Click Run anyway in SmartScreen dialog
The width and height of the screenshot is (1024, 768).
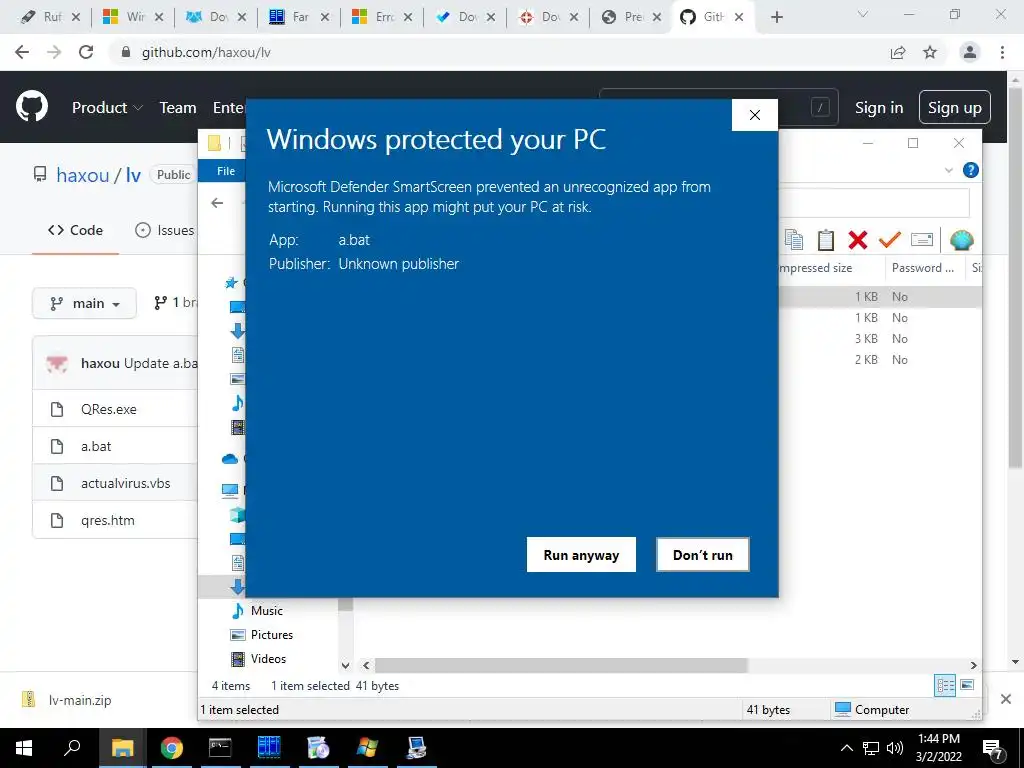pyautogui.click(x=581, y=554)
